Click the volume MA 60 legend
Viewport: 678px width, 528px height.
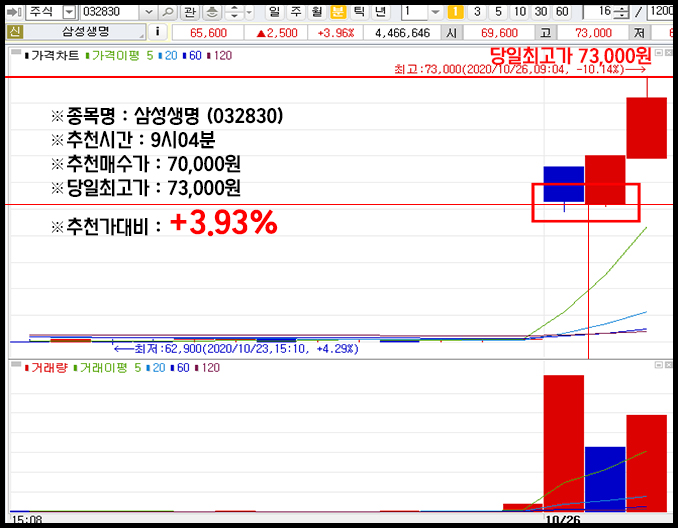coord(180,368)
